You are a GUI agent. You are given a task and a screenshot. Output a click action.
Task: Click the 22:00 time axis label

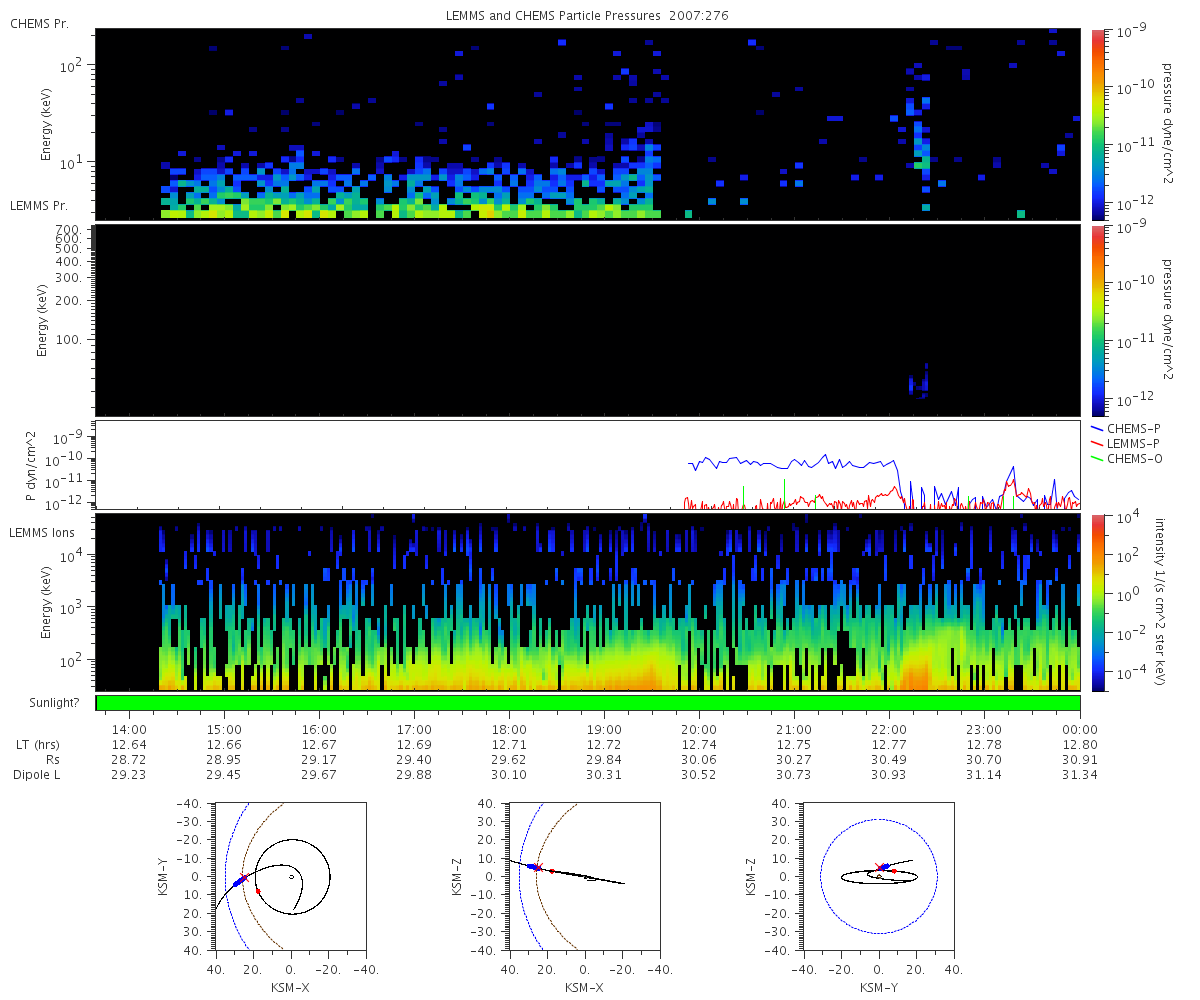coord(889,729)
